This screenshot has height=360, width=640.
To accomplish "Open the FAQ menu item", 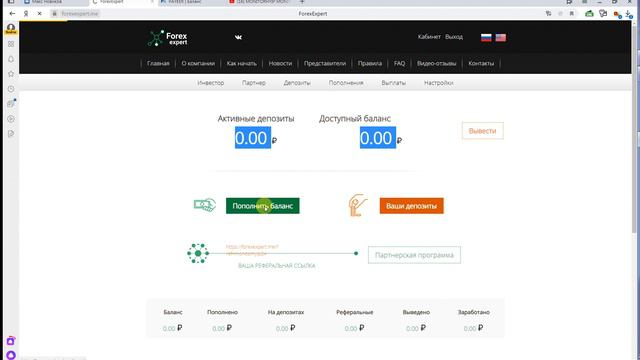I will pos(400,63).
